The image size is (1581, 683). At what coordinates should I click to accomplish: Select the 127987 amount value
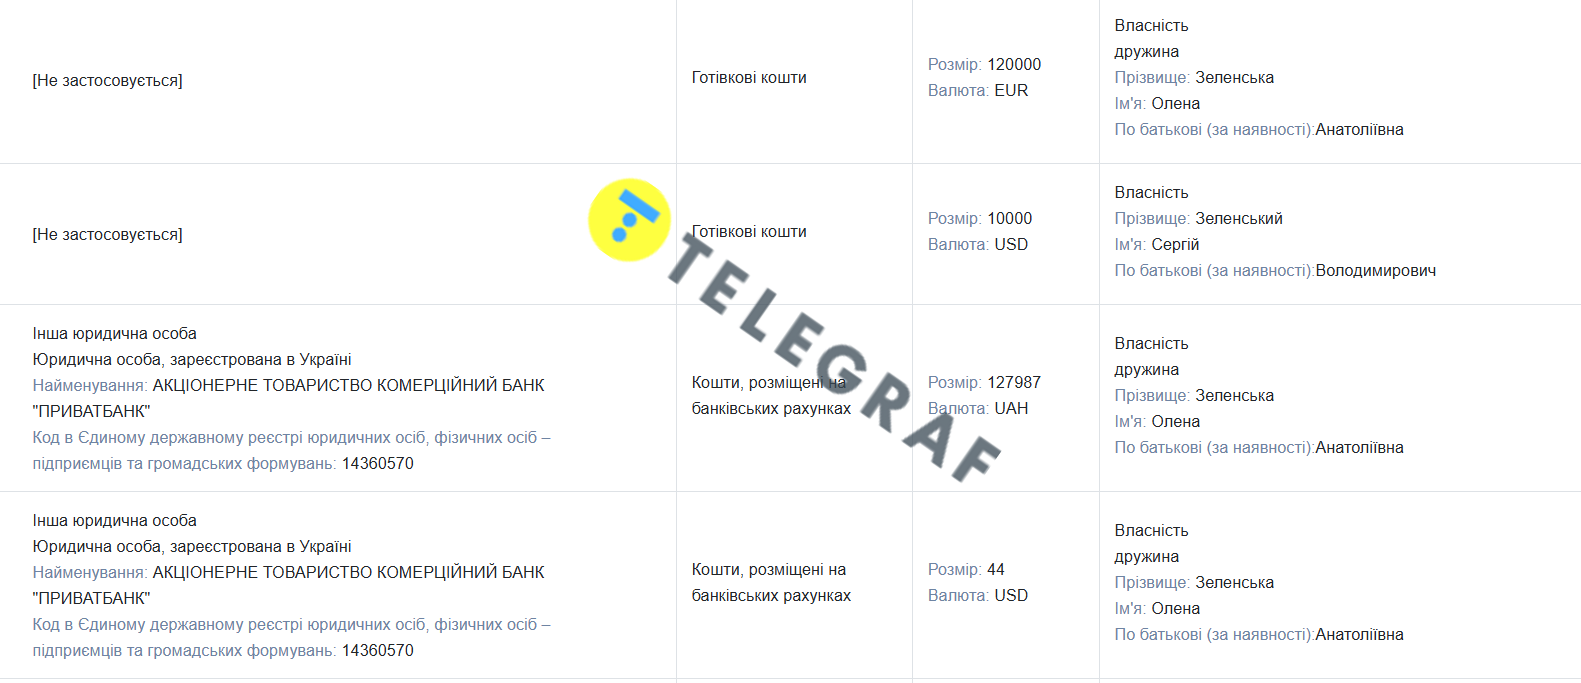[x=1013, y=382]
